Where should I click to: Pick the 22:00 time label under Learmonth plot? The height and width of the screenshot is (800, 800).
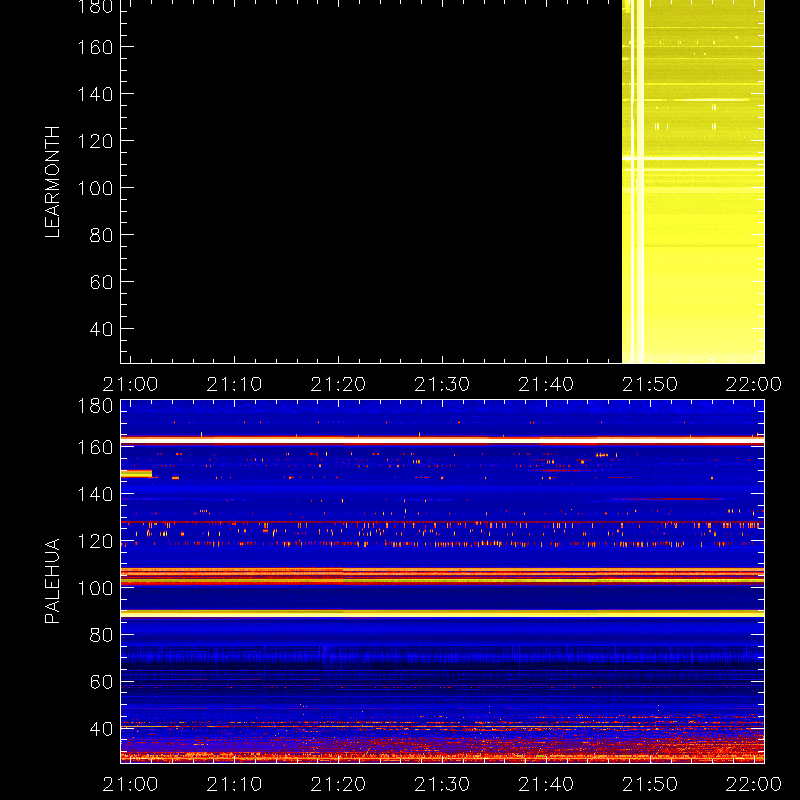[x=754, y=384]
